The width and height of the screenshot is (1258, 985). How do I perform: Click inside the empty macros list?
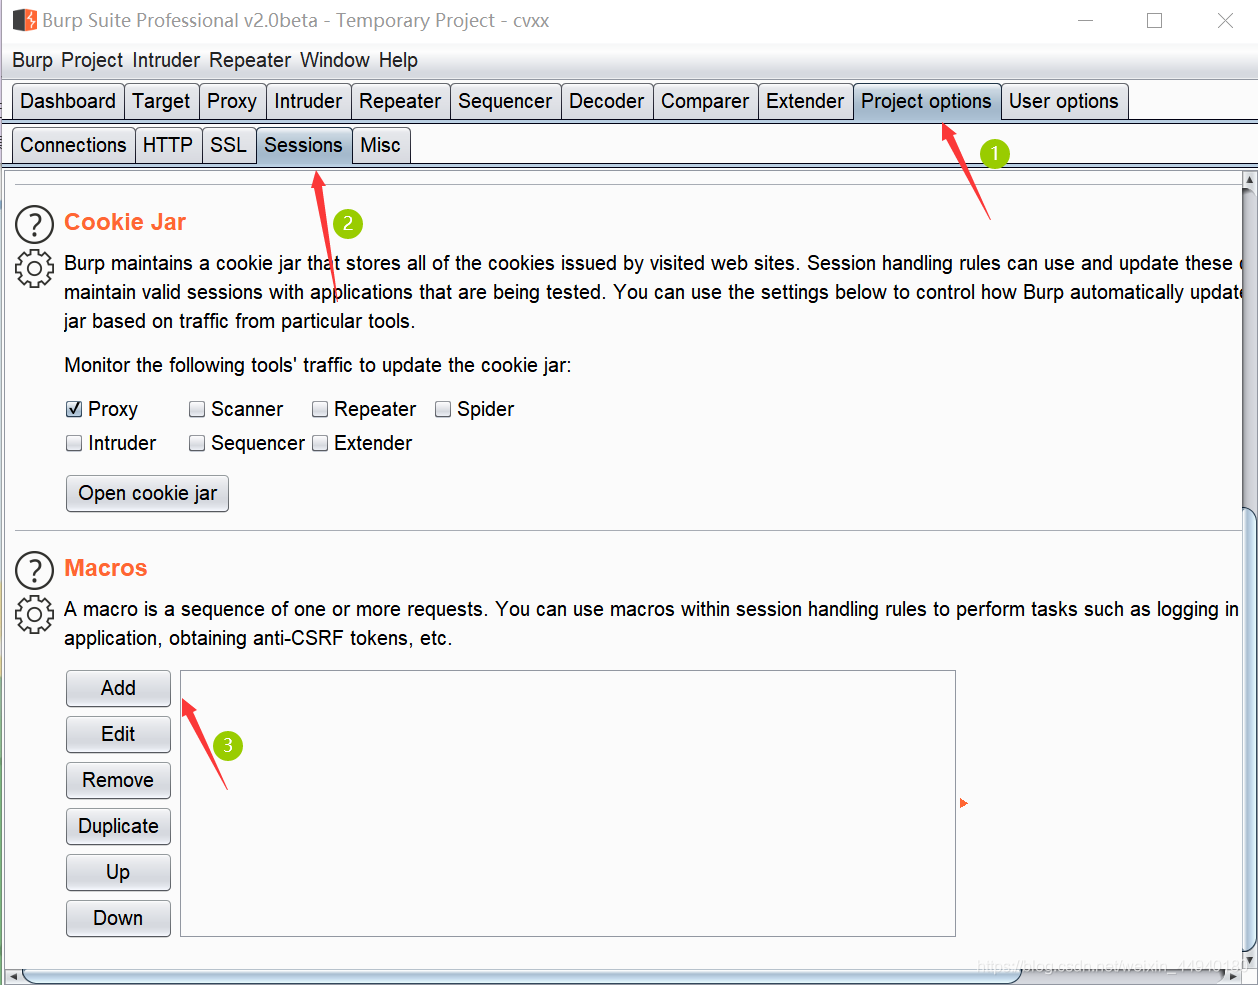568,803
